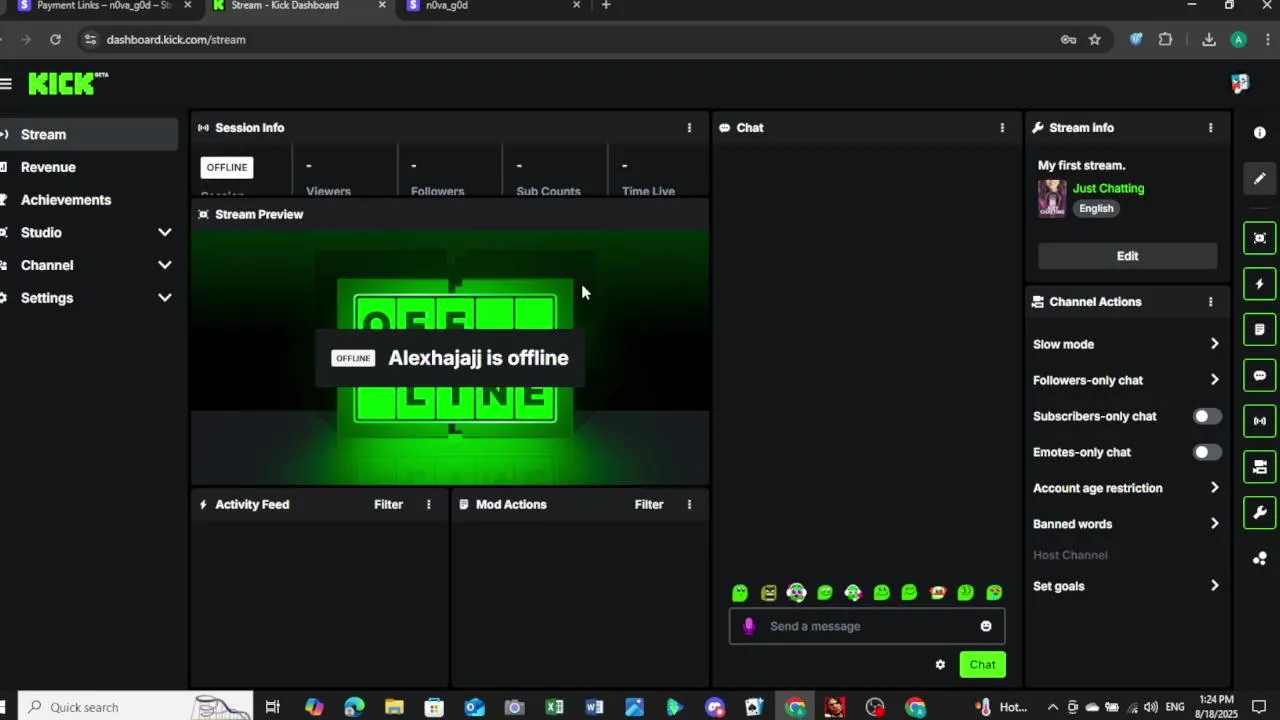Viewport: 1280px width, 720px height.
Task: Insert the first green blob emote
Action: [x=740, y=593]
